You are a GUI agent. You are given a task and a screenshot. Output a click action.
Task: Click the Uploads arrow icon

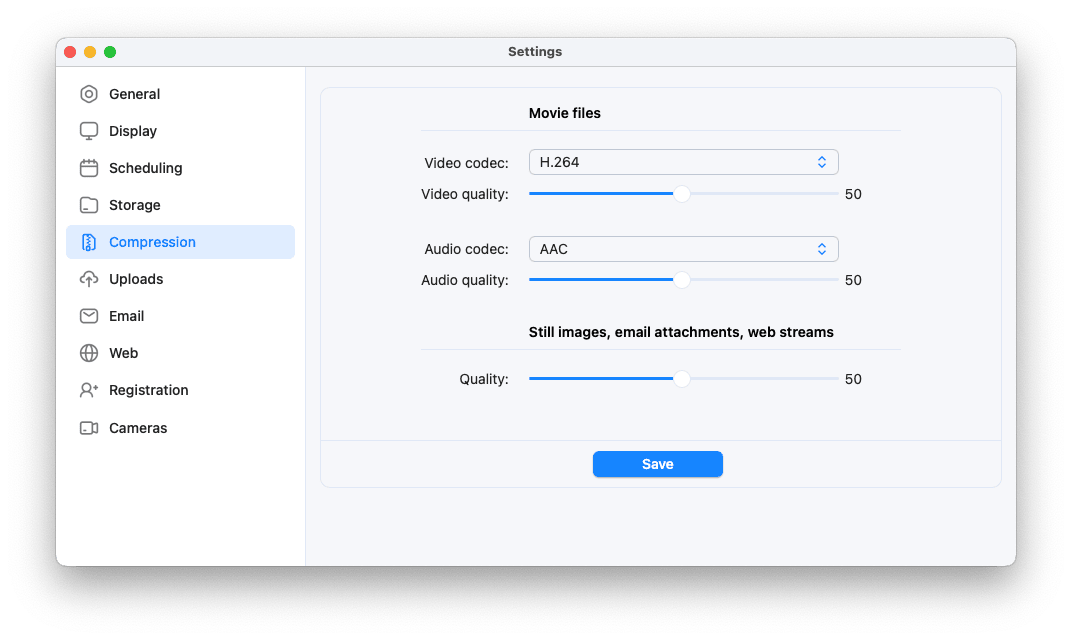(89, 278)
